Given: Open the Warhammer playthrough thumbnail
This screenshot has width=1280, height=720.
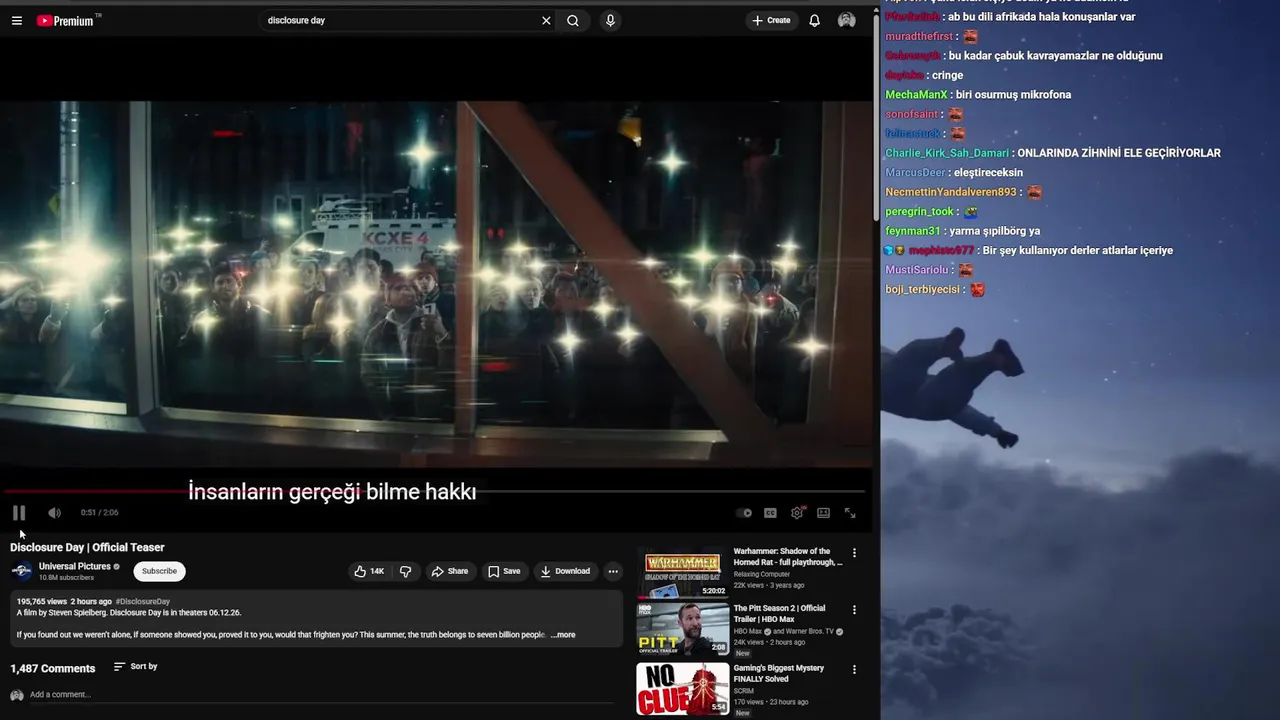Looking at the screenshot, I should pos(682,572).
